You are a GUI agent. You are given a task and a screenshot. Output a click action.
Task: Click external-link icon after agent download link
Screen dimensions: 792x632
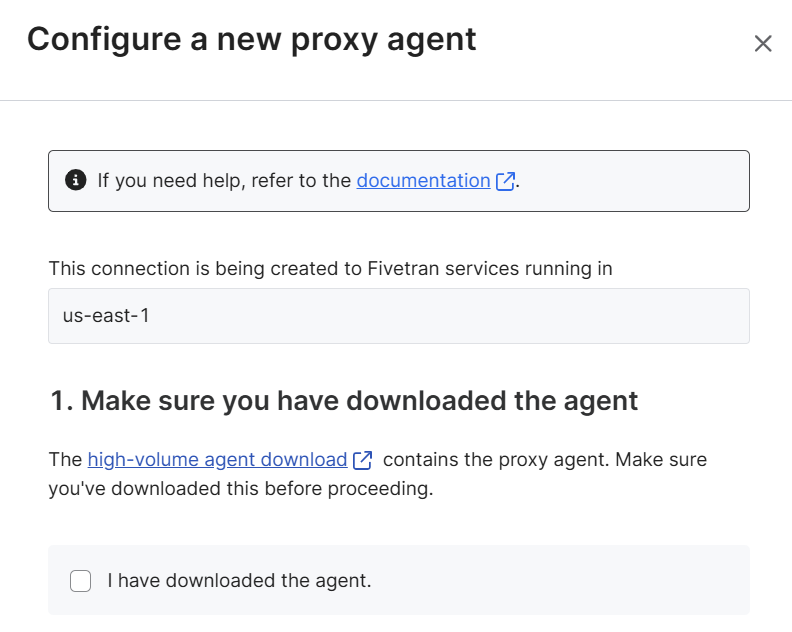362,460
